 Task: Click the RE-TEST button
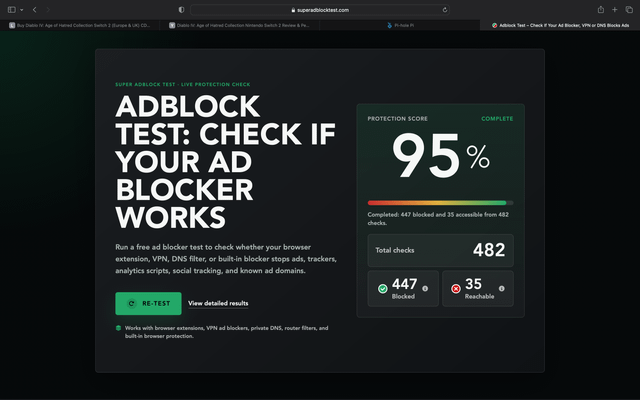coord(148,303)
